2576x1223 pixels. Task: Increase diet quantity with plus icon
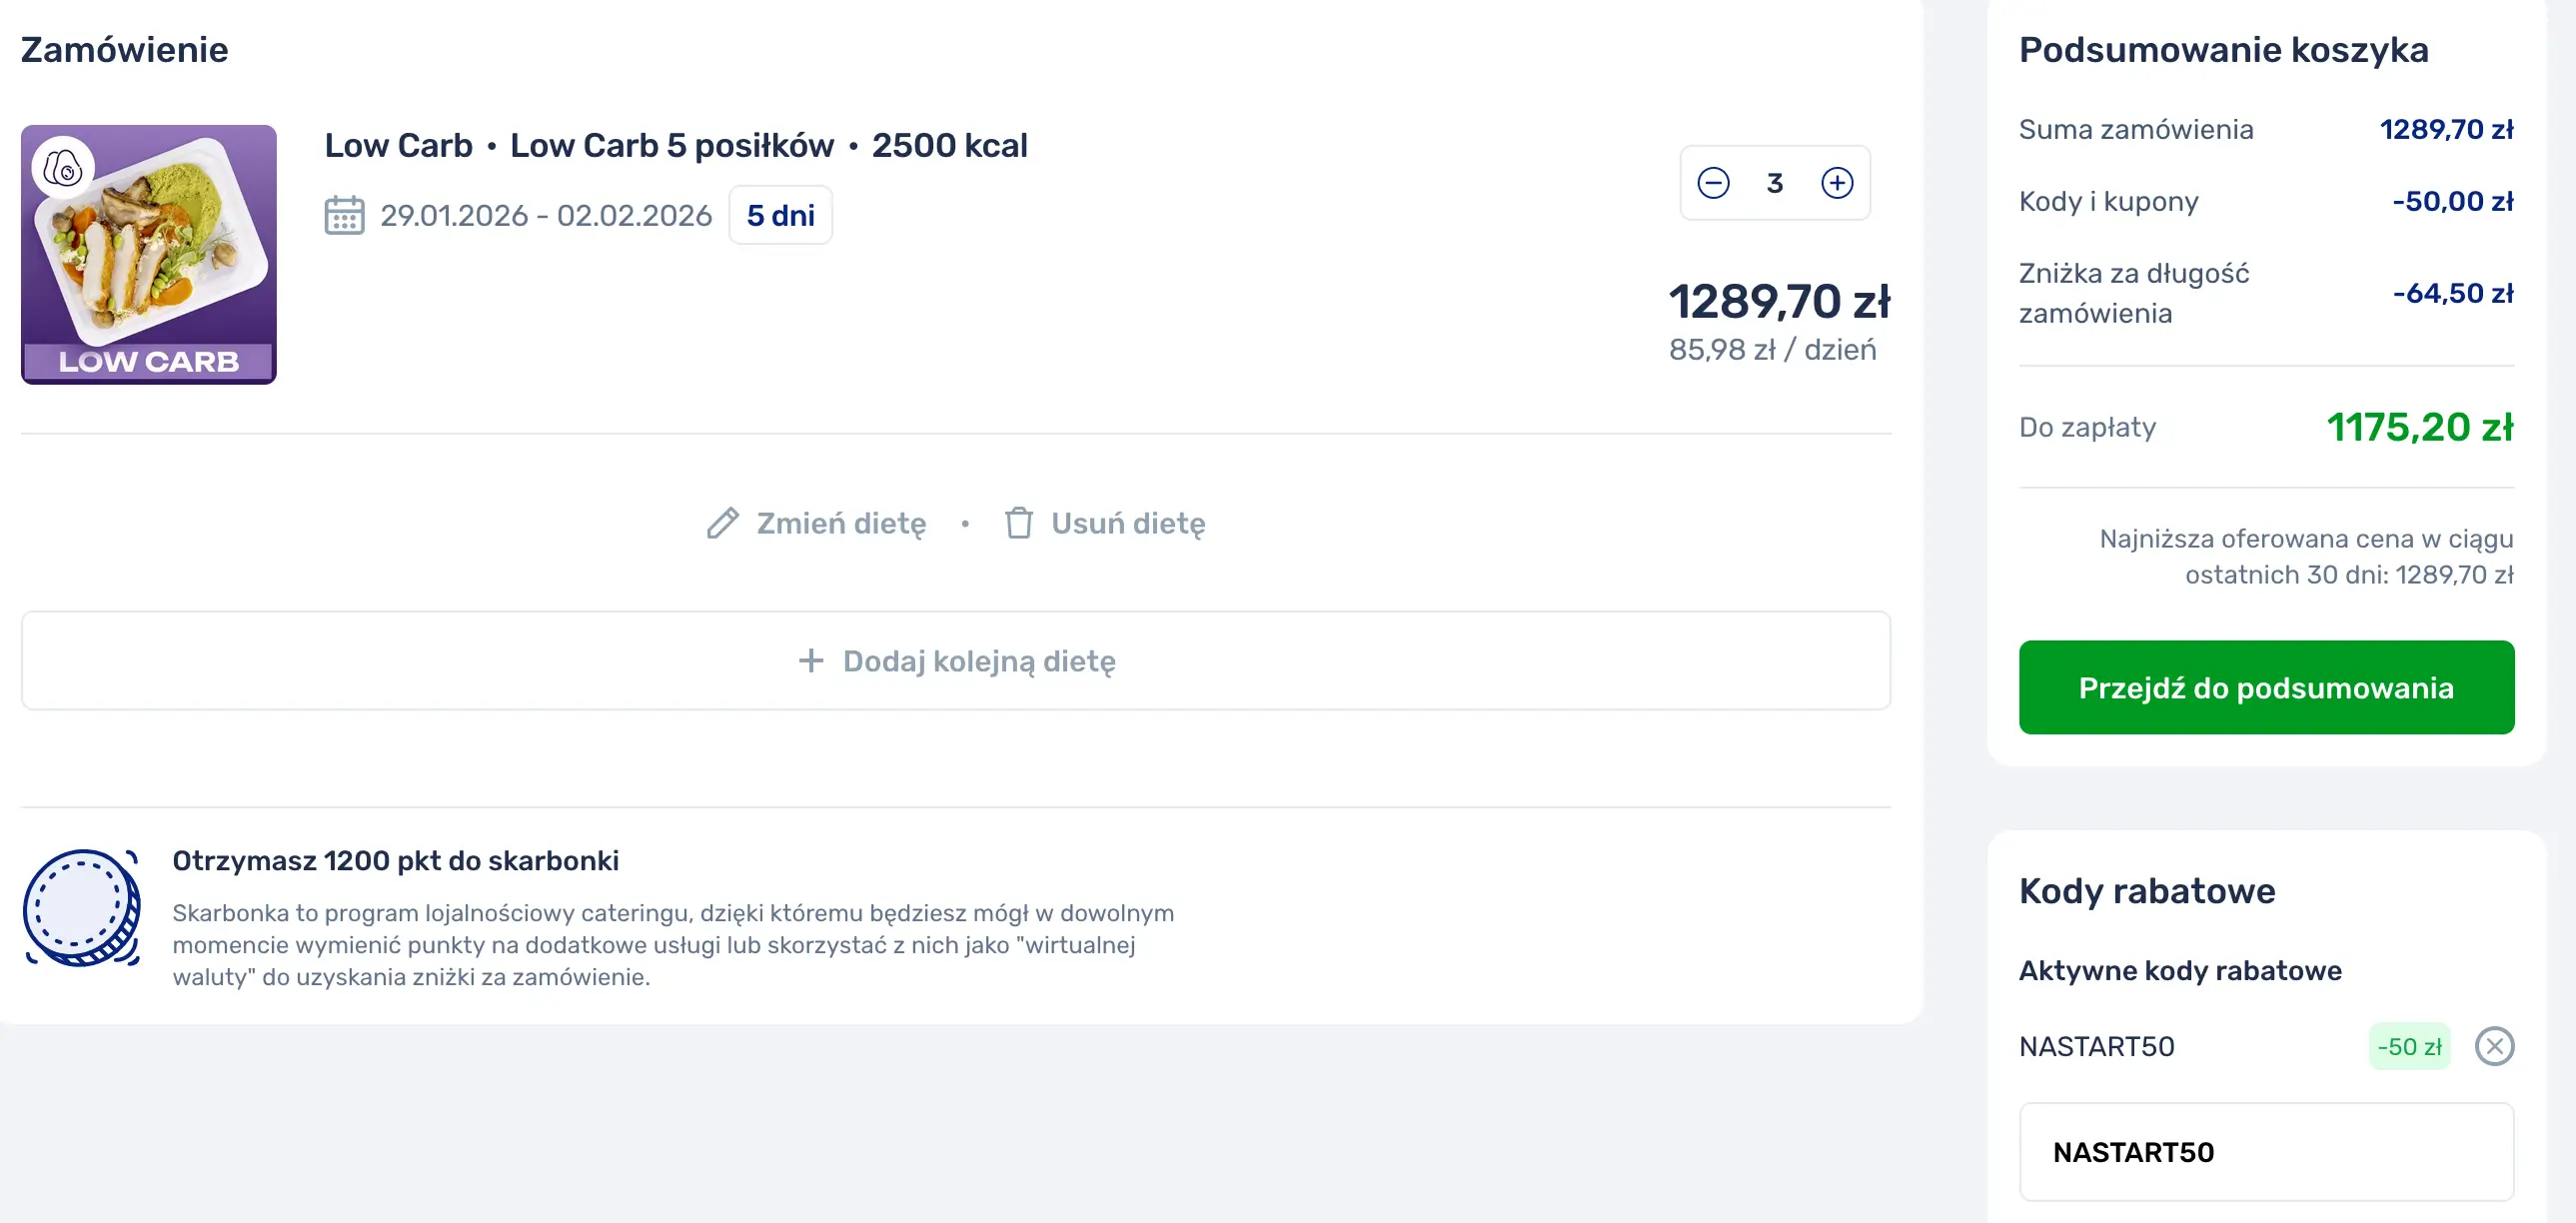click(1837, 183)
